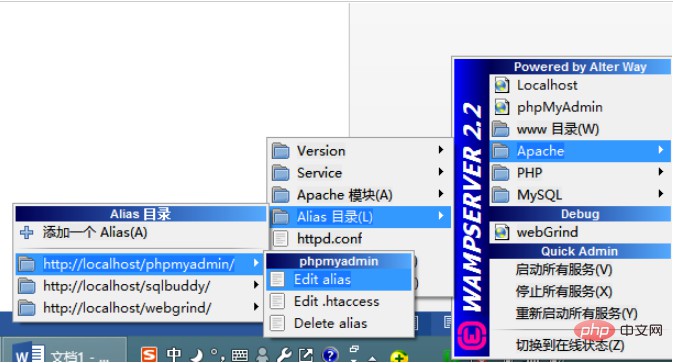Click 添加一个 Alias(A) to add alias
Image resolution: width=673 pixels, height=363 pixels.
tap(141, 233)
